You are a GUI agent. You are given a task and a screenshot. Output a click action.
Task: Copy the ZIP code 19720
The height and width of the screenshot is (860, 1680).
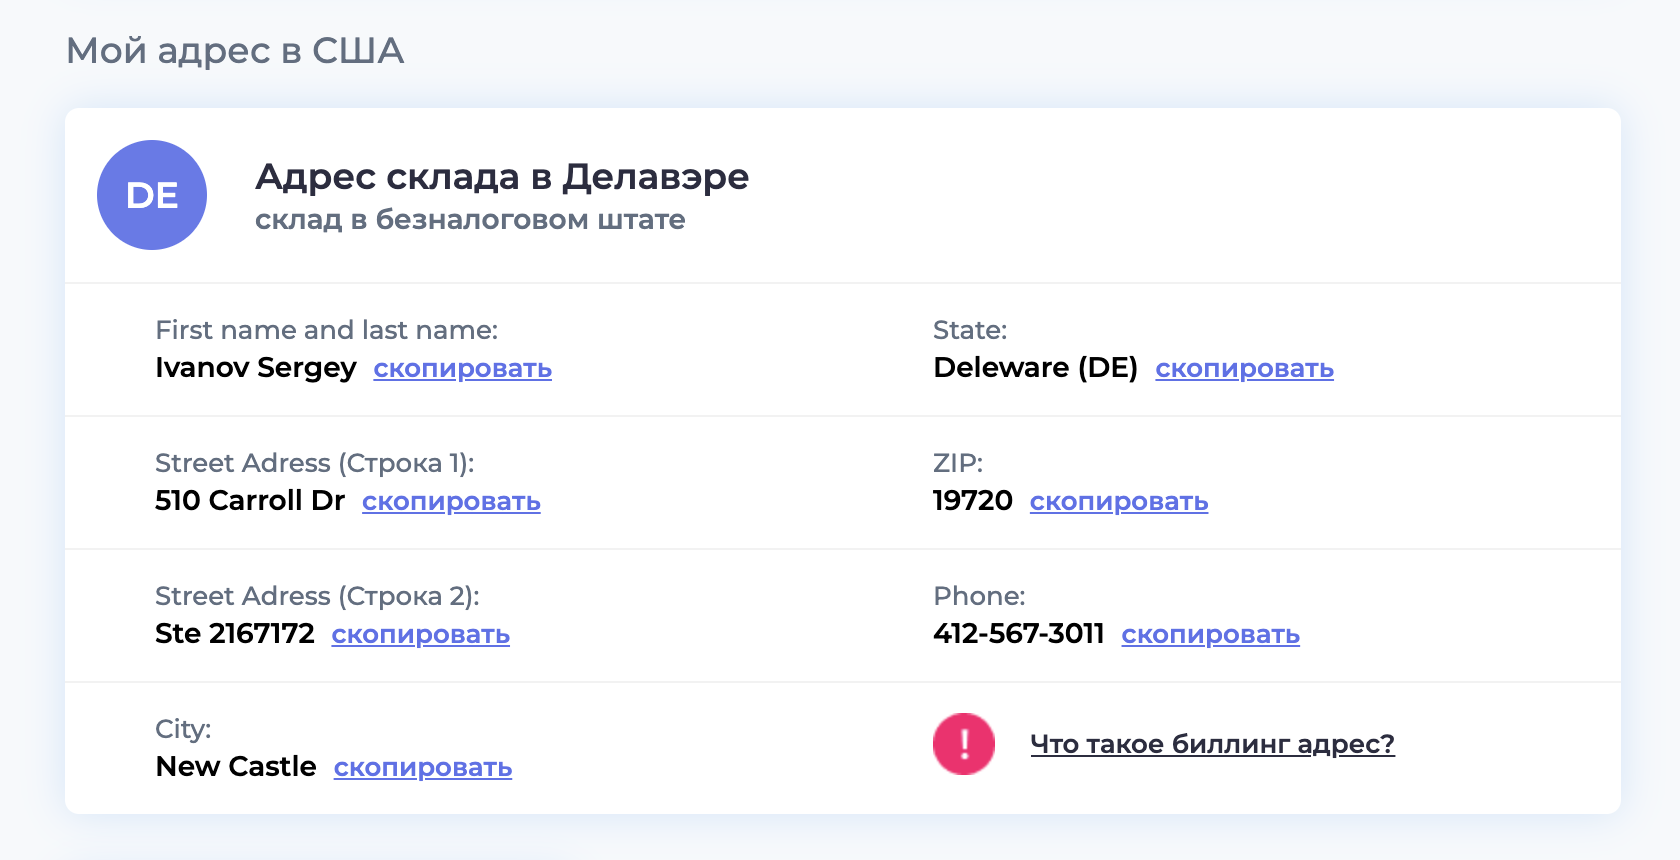[x=1118, y=502]
